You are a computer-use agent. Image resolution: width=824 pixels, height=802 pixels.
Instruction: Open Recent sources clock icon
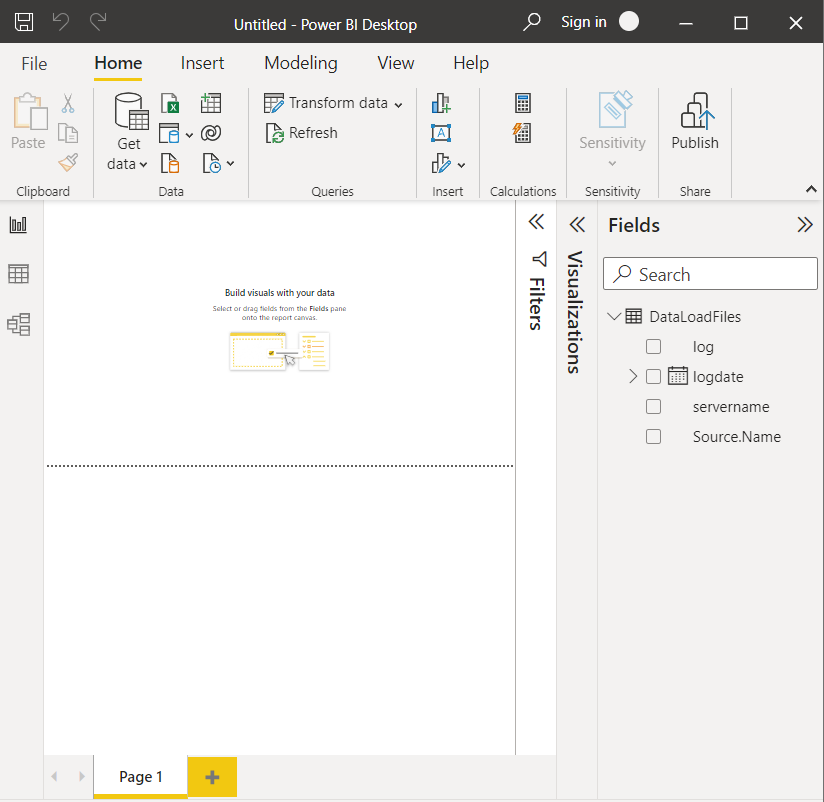212,163
